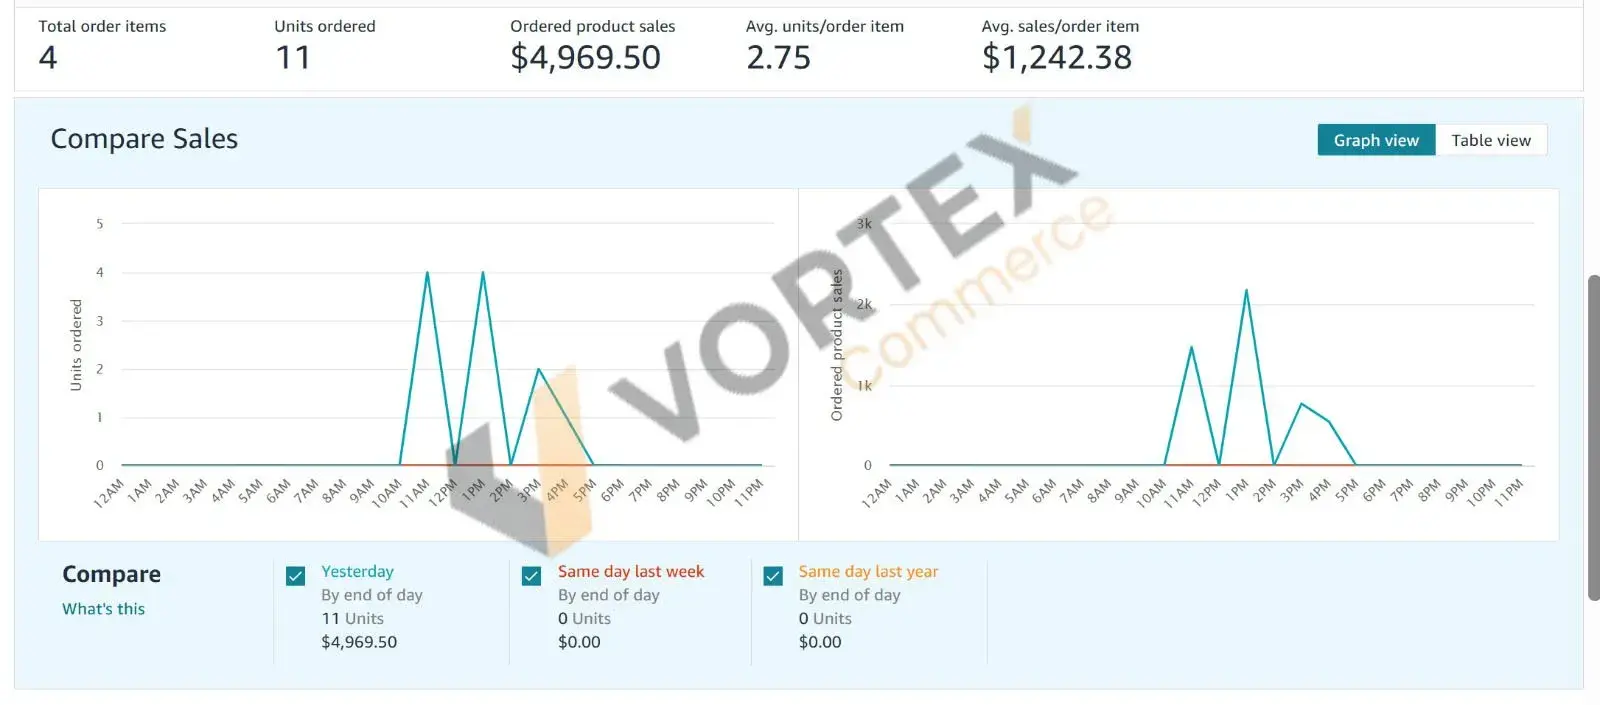Viewport: 1600px width, 705px height.
Task: Click the Units ordered total of 11
Action: click(293, 58)
